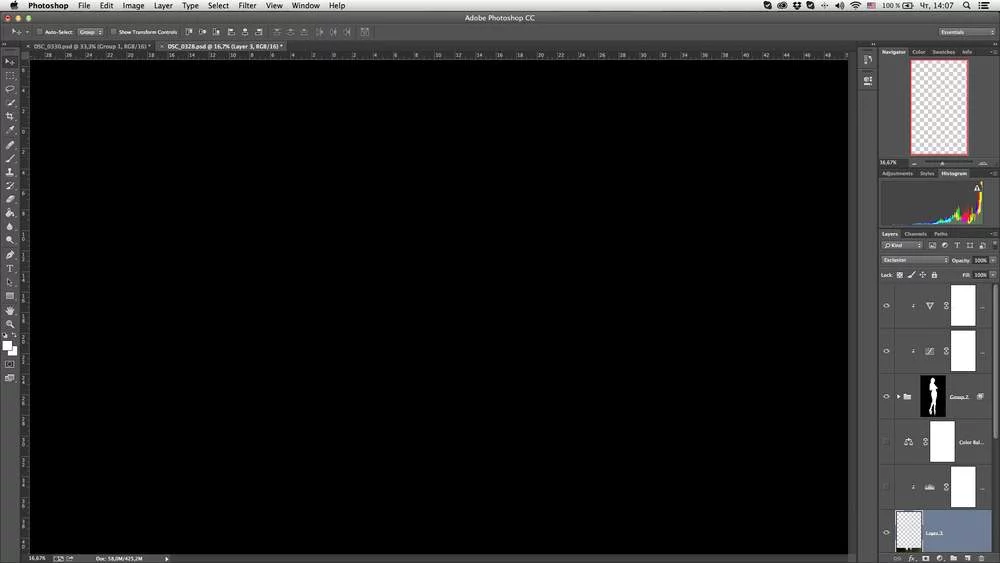1000x563 pixels.
Task: Select the Pen tool
Action: click(x=10, y=255)
